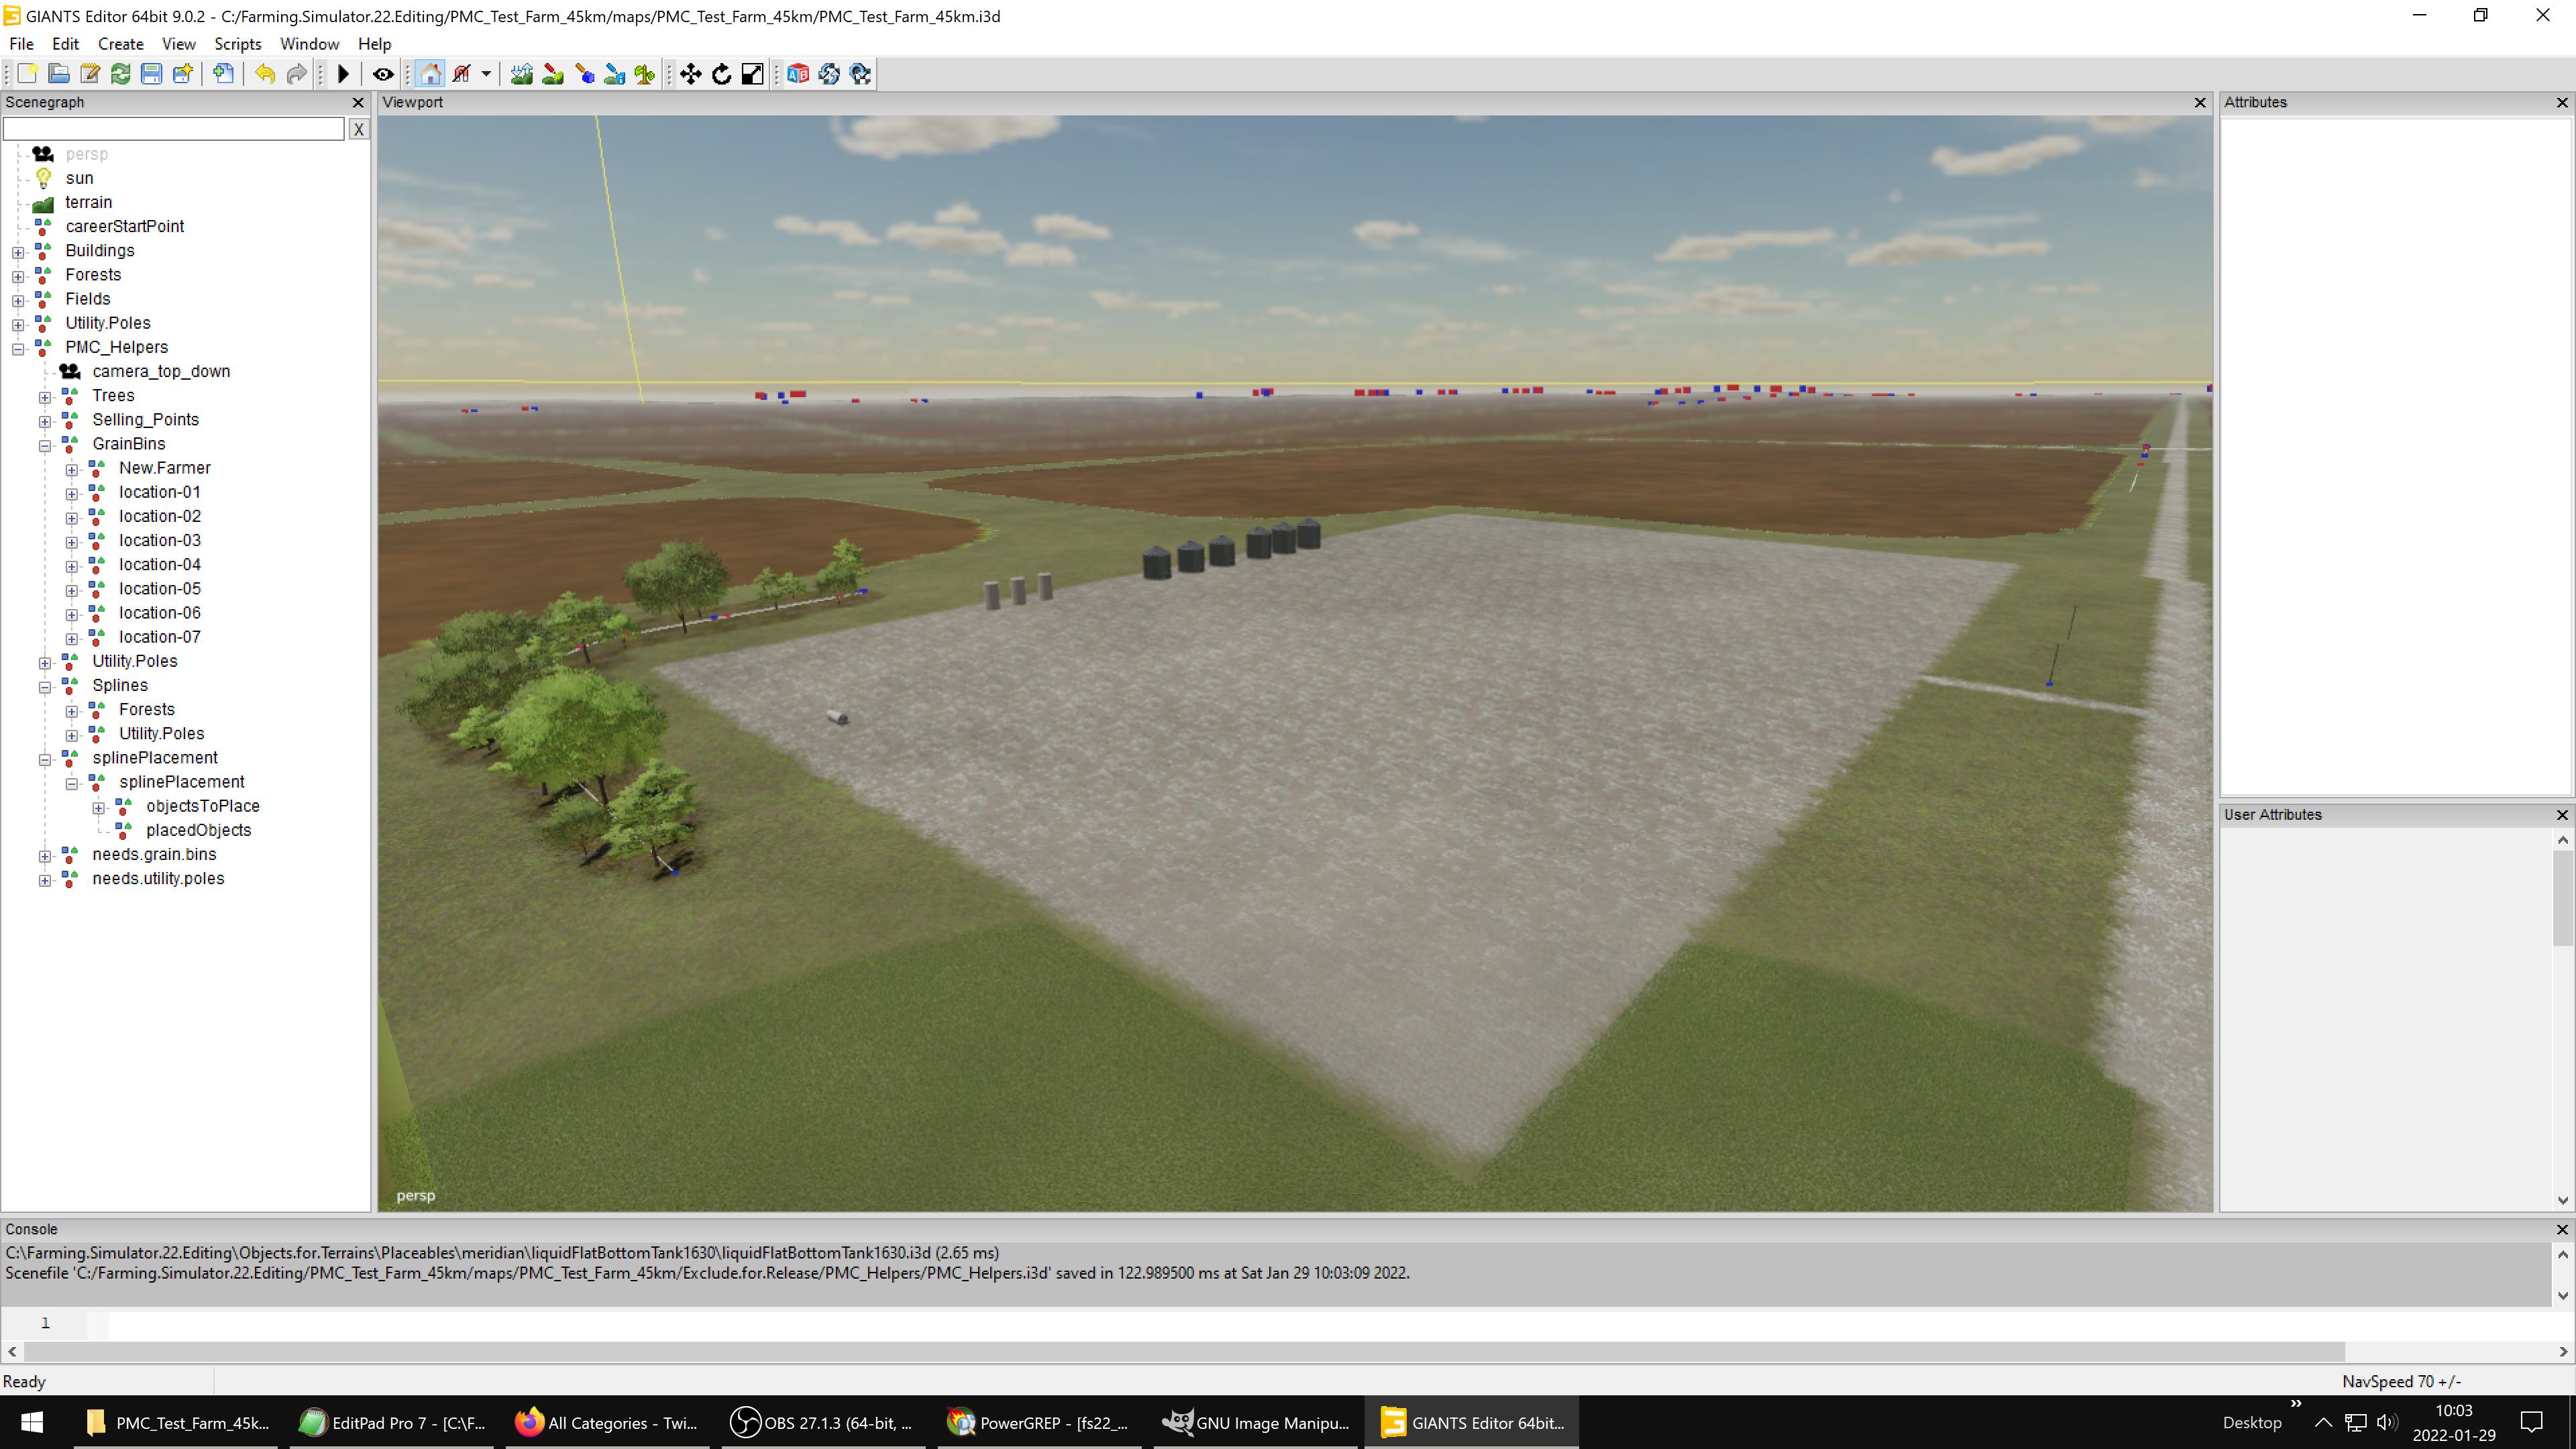Image resolution: width=2576 pixels, height=1449 pixels.
Task: Select terrain sculpt mode icon
Action: tap(521, 74)
